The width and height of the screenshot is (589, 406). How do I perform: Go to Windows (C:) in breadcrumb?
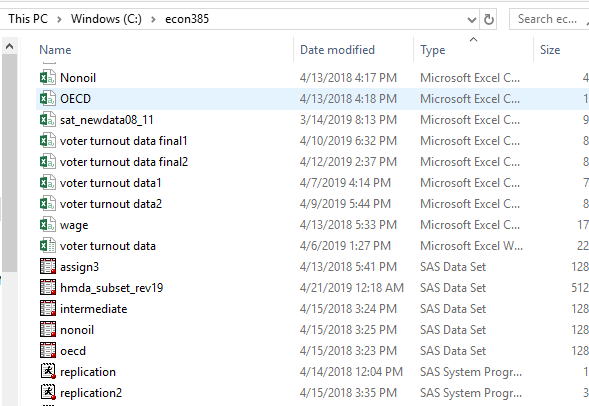[x=106, y=19]
